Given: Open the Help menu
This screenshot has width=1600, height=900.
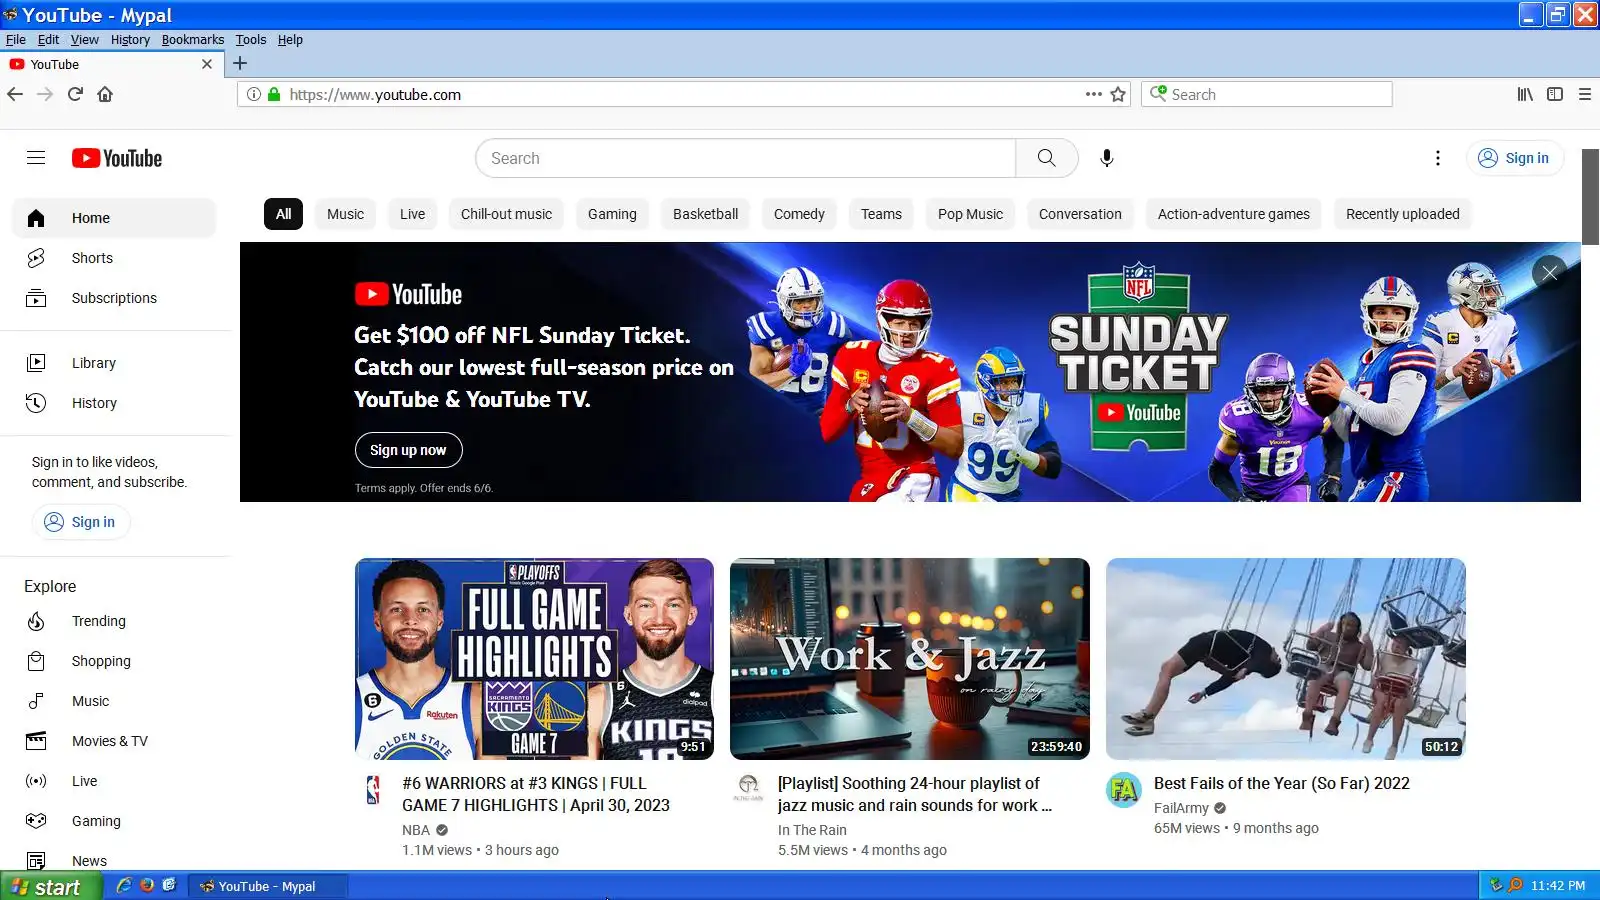Looking at the screenshot, I should (x=290, y=40).
